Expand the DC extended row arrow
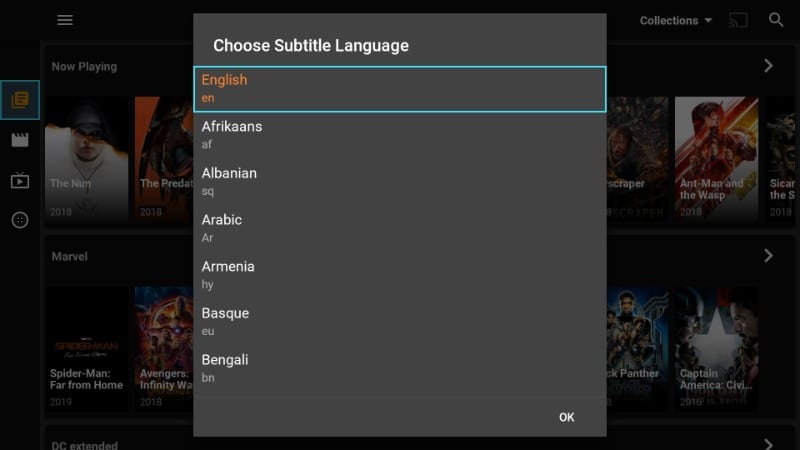Viewport: 800px width, 450px height. coord(768,444)
